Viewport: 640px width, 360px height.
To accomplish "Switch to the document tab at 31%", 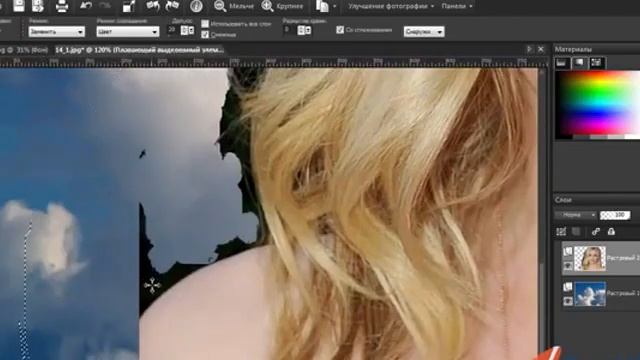I will [24, 50].
